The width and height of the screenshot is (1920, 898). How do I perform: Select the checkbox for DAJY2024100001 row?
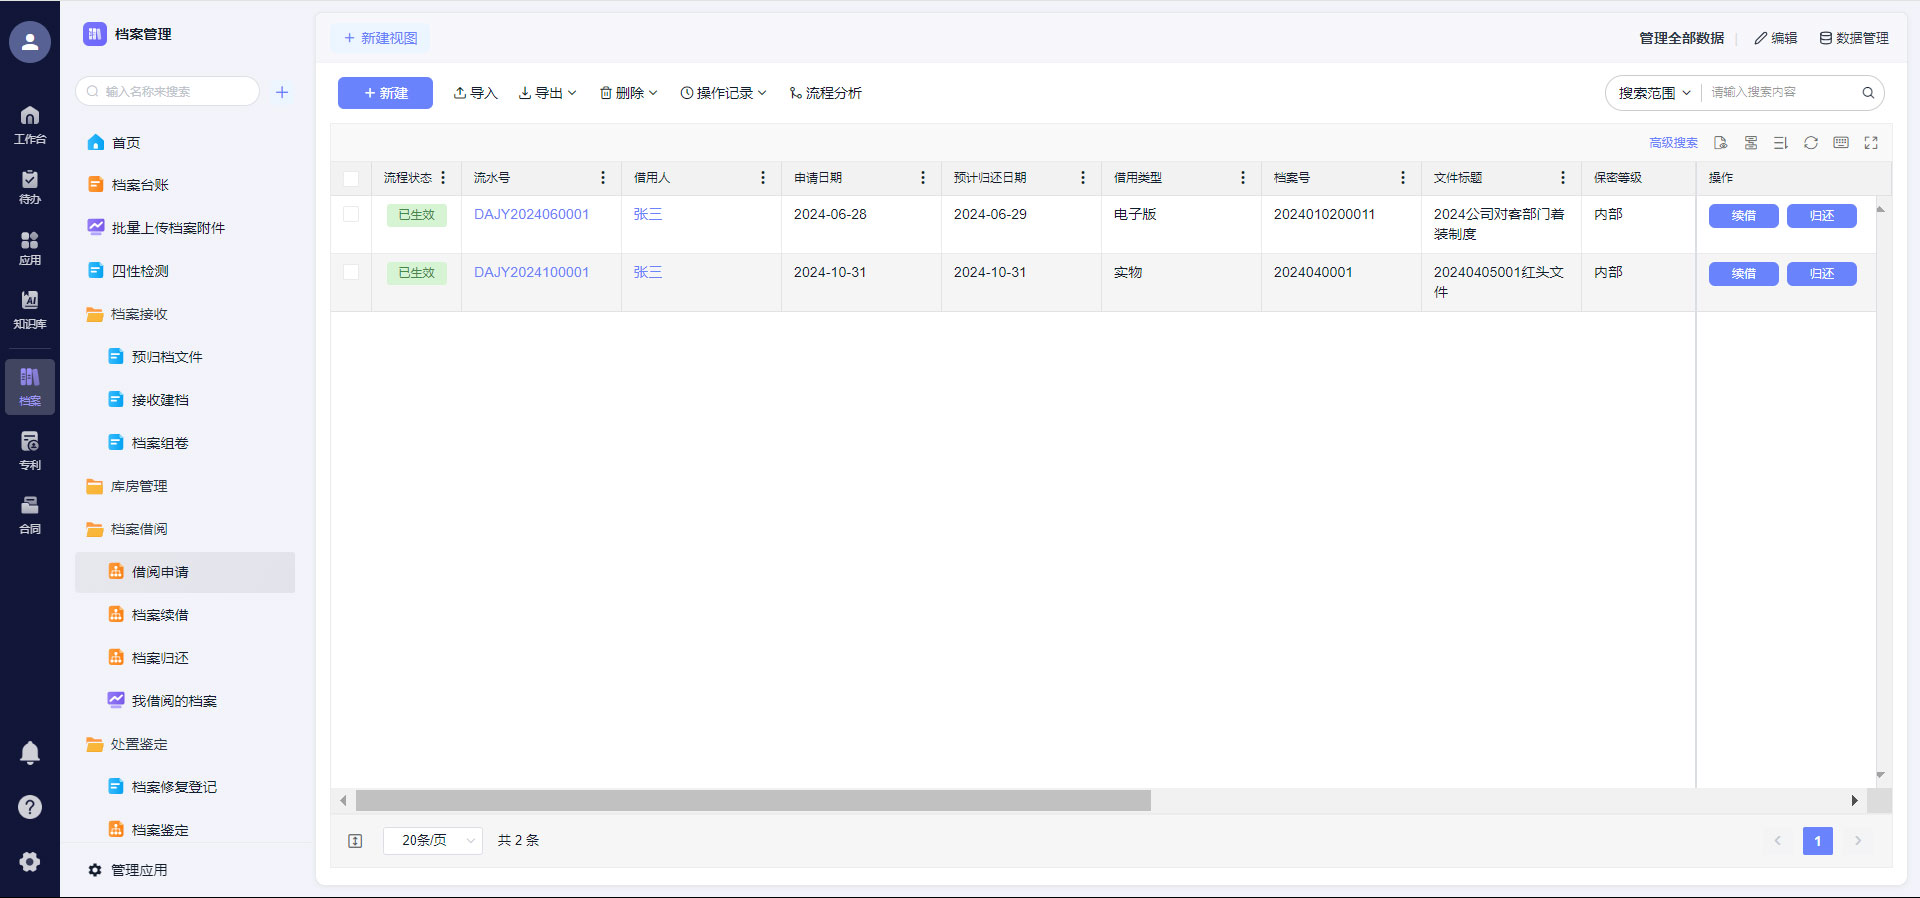[351, 272]
